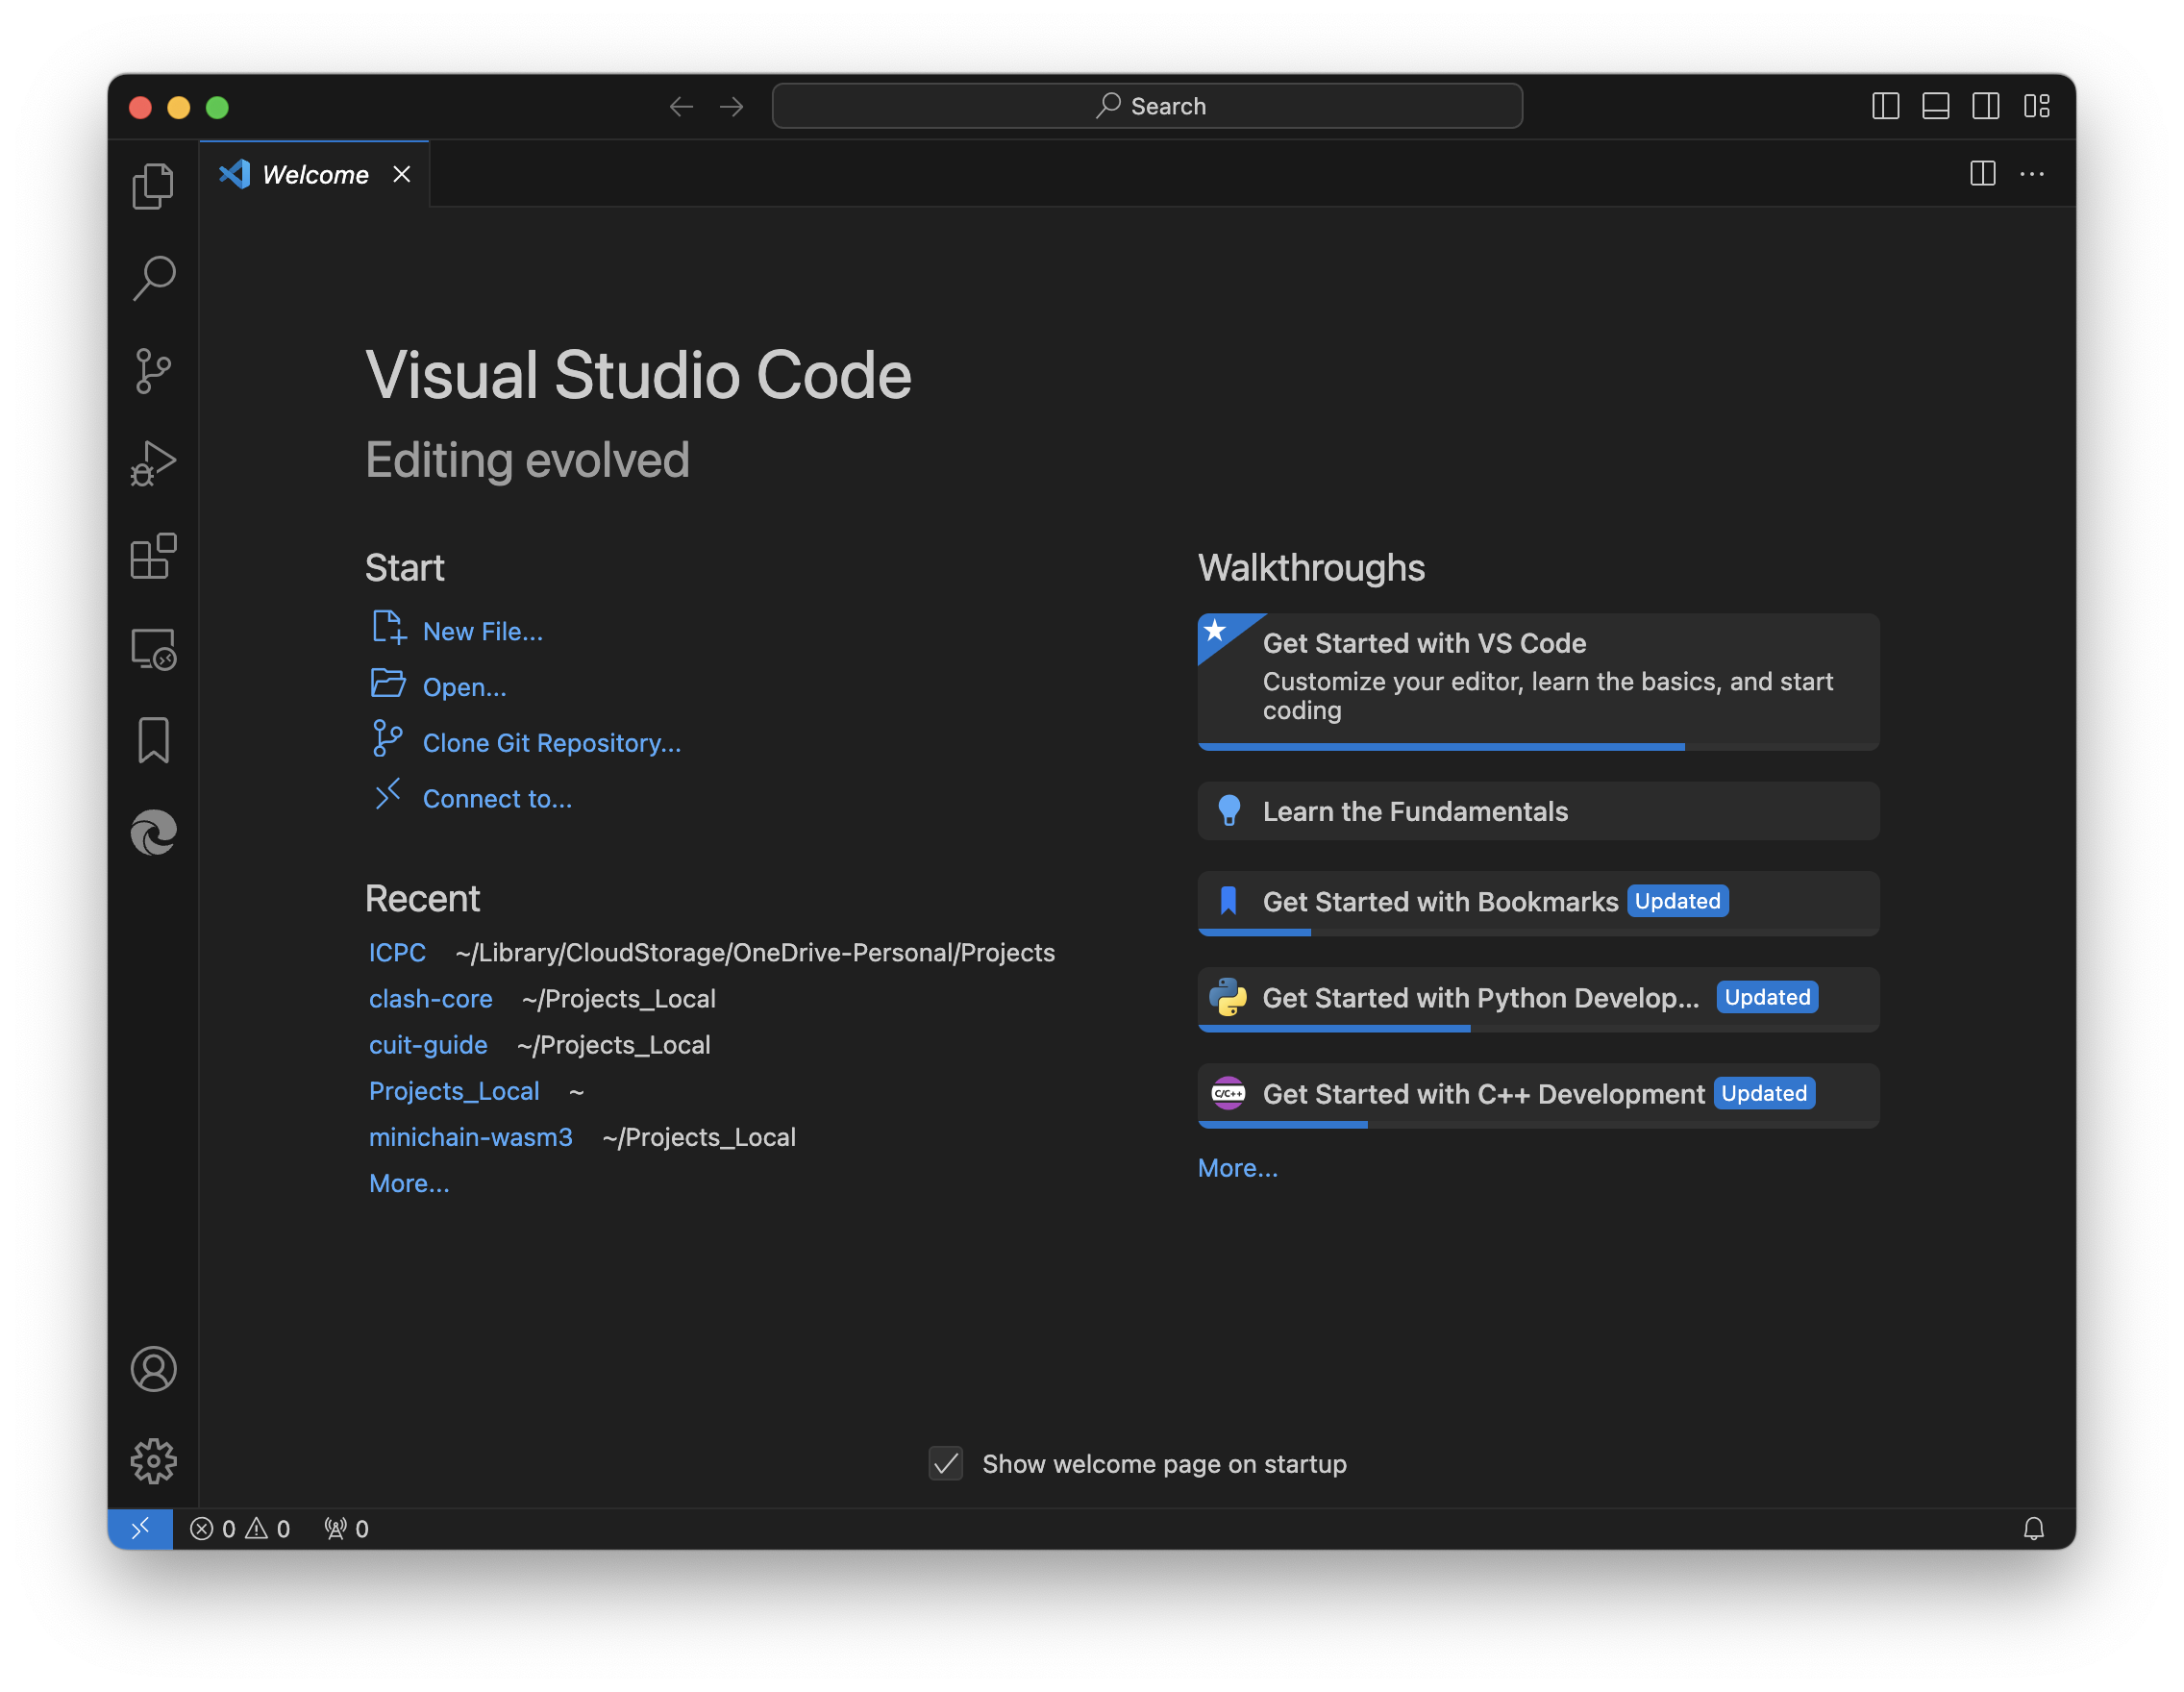Viewport: 2184px width, 1692px height.
Task: Open Get Started with Python Development walkthrough
Action: click(x=1480, y=998)
